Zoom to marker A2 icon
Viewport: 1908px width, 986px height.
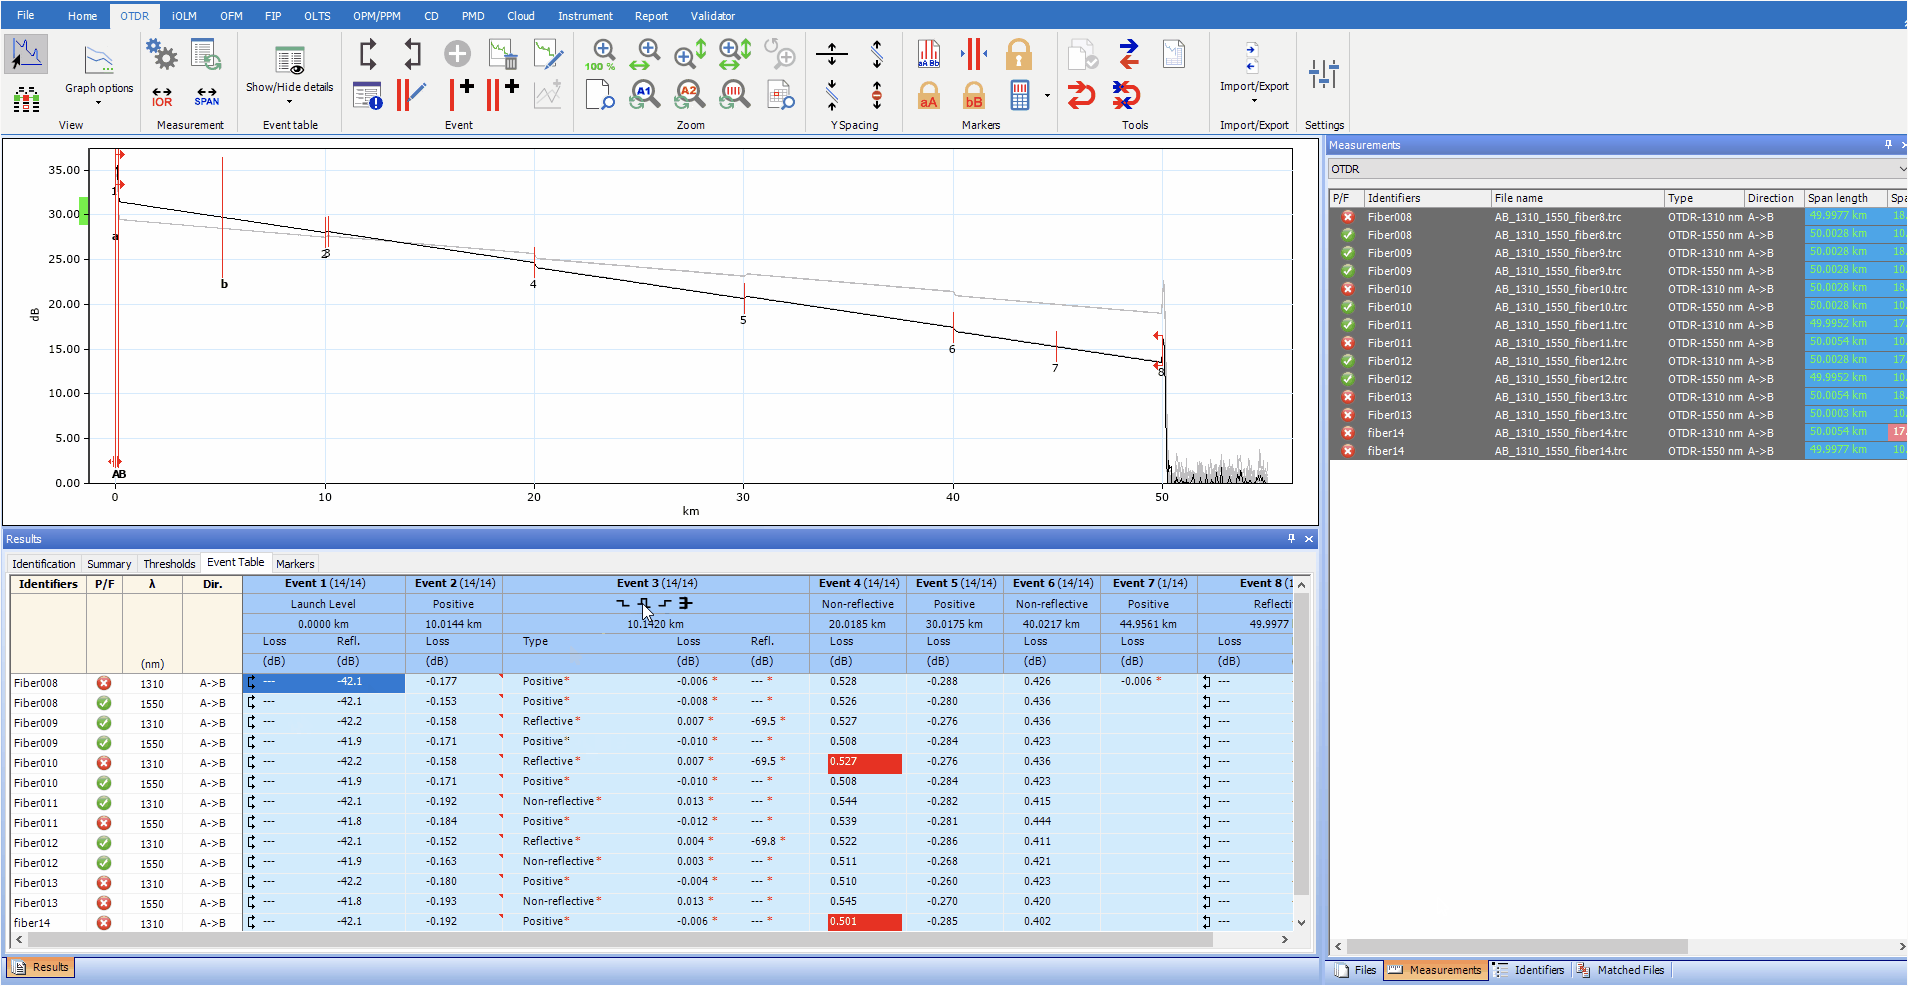coord(690,95)
